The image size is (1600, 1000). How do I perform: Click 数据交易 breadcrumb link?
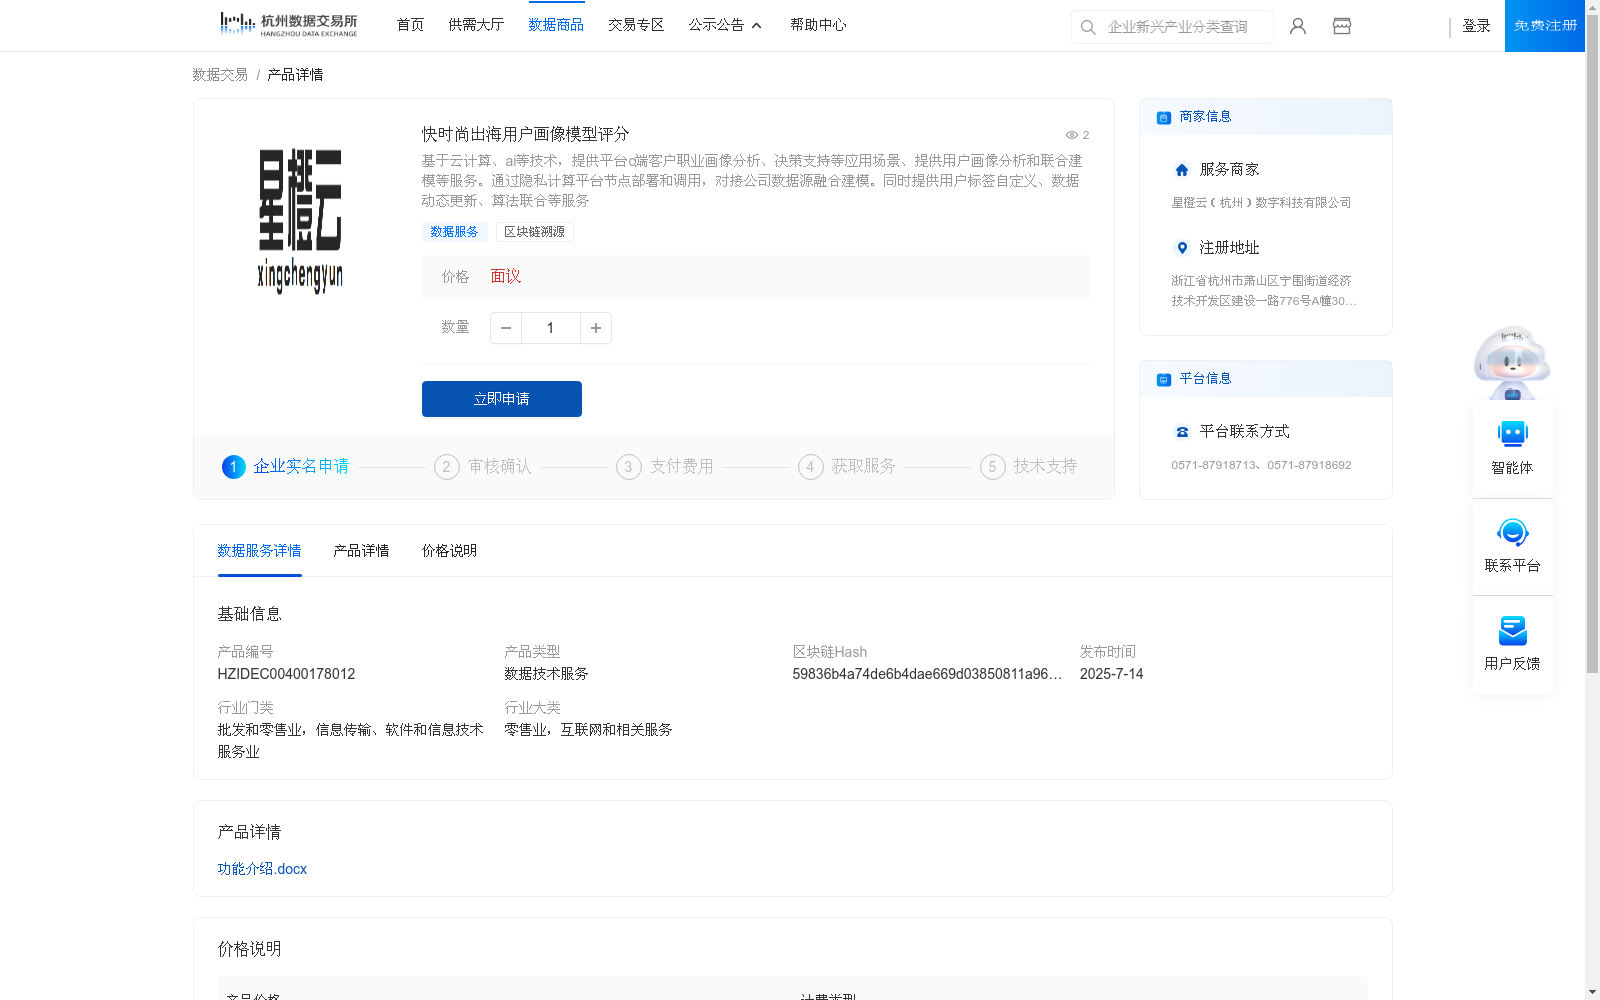[220, 75]
